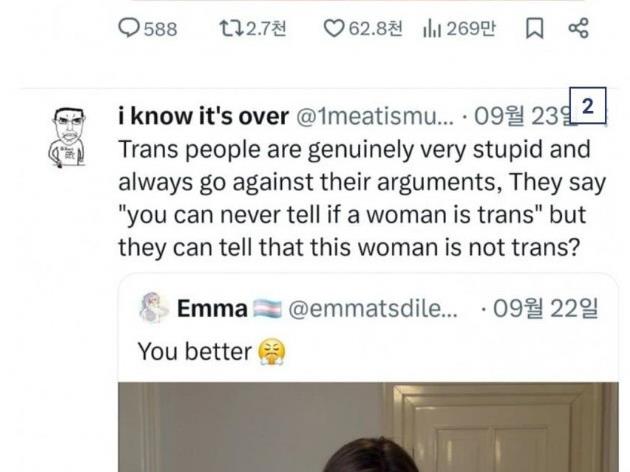Click the reply speech bubble icon
Screen dimensions: 630x472
tap(129, 29)
